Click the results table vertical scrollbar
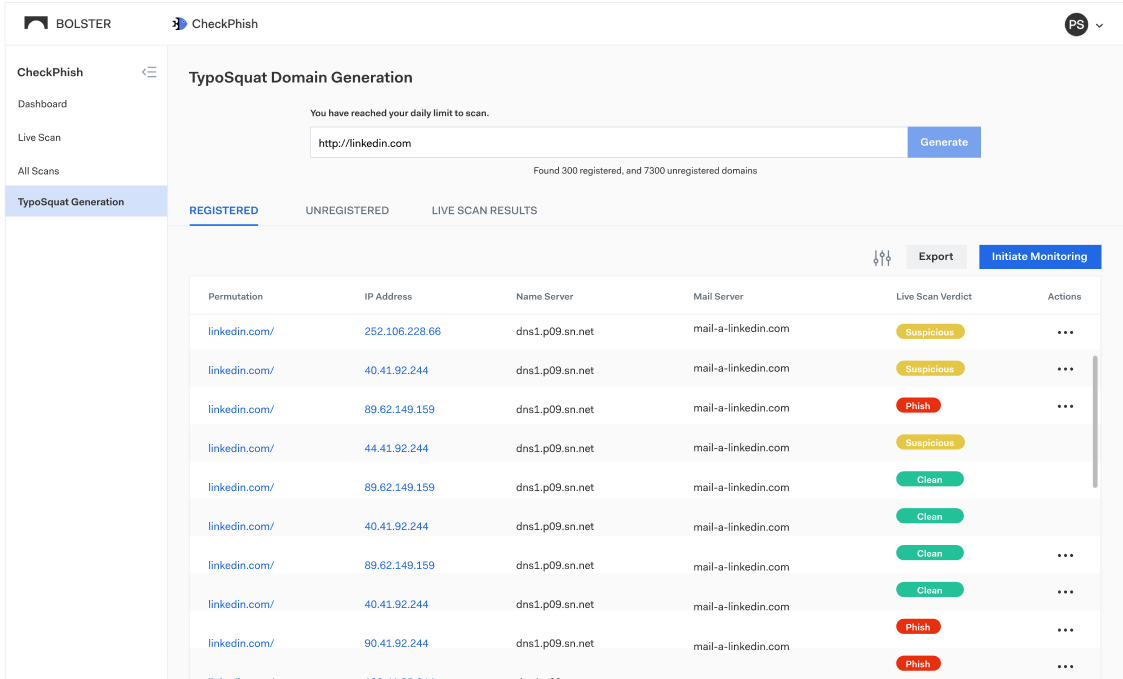 [x=1096, y=420]
